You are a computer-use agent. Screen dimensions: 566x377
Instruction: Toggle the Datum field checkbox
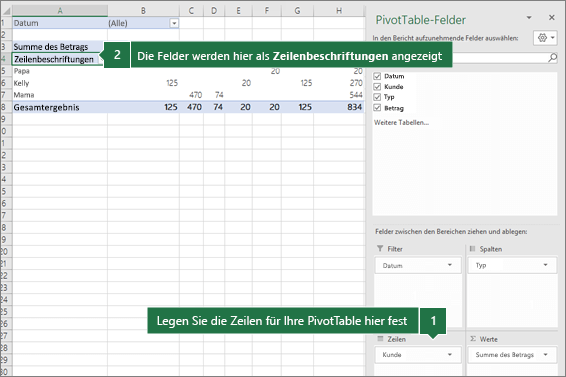coord(377,76)
